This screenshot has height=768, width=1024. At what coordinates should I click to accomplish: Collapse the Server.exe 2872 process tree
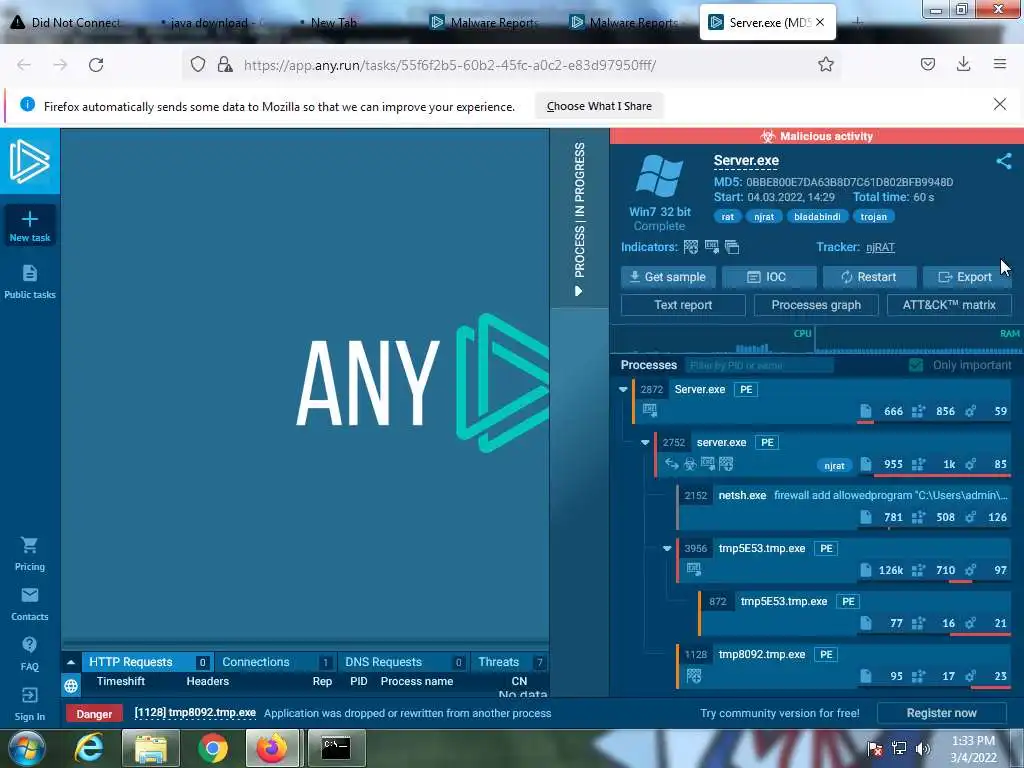(623, 389)
